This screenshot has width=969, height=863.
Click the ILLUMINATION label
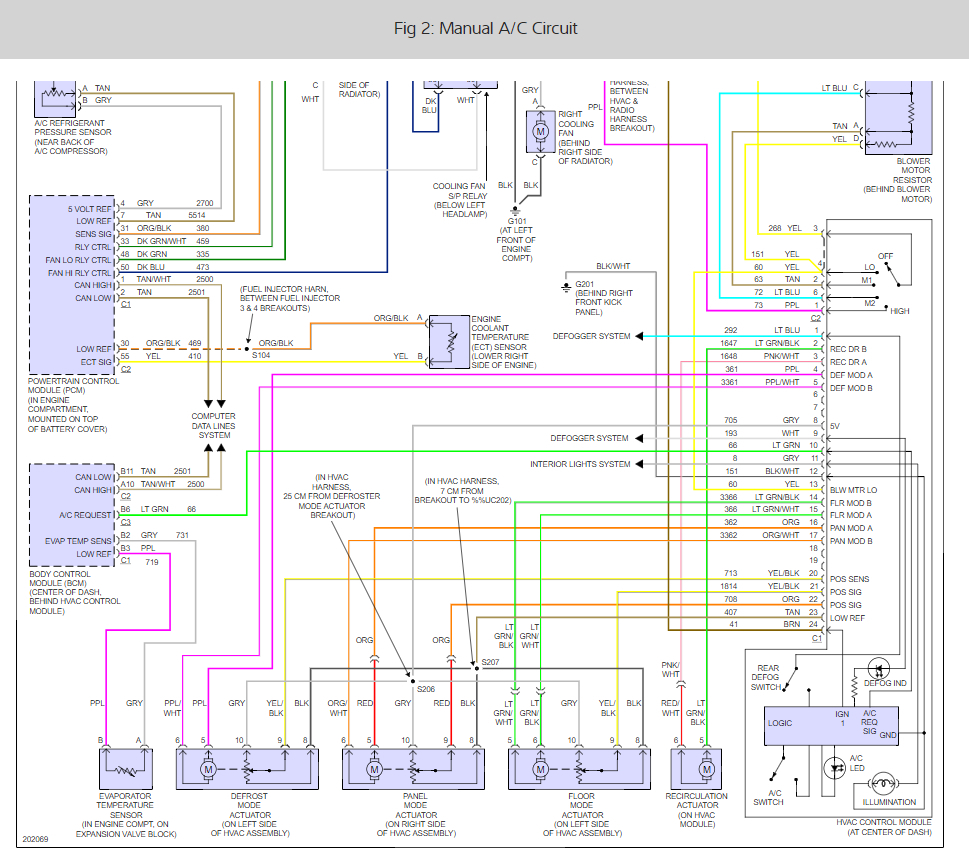coord(889,802)
